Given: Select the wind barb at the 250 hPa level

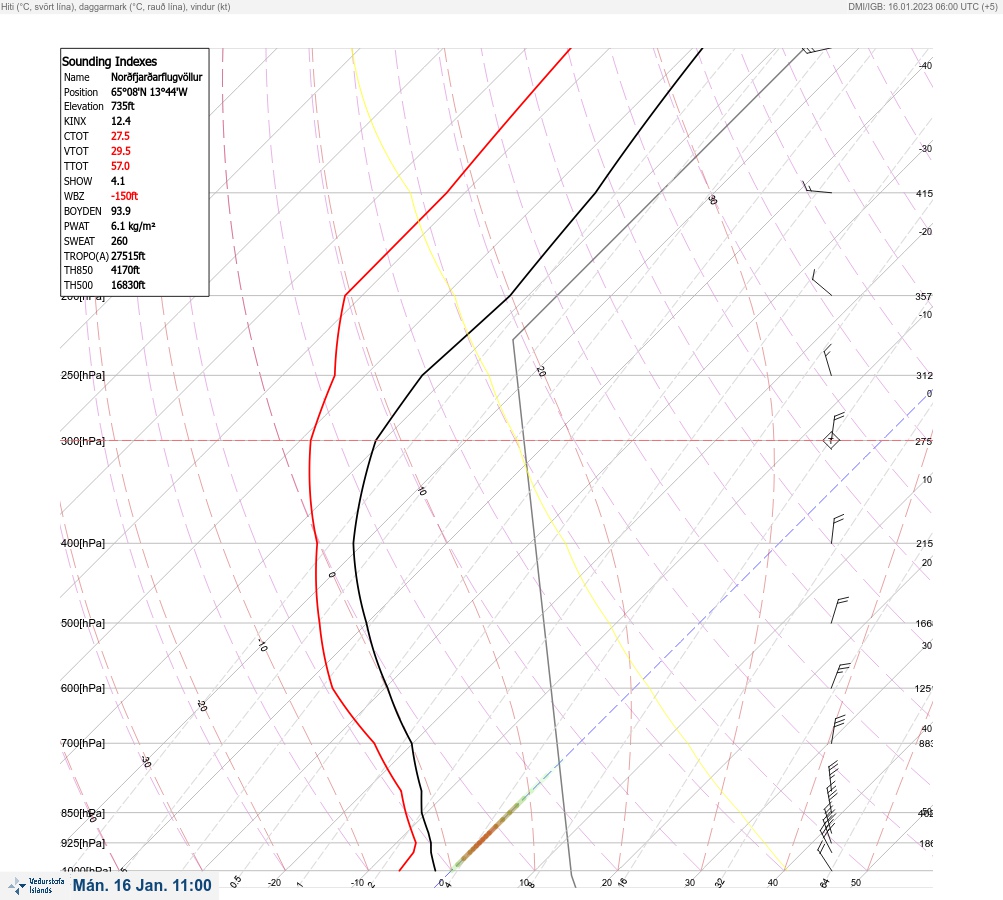Looking at the screenshot, I should (828, 360).
